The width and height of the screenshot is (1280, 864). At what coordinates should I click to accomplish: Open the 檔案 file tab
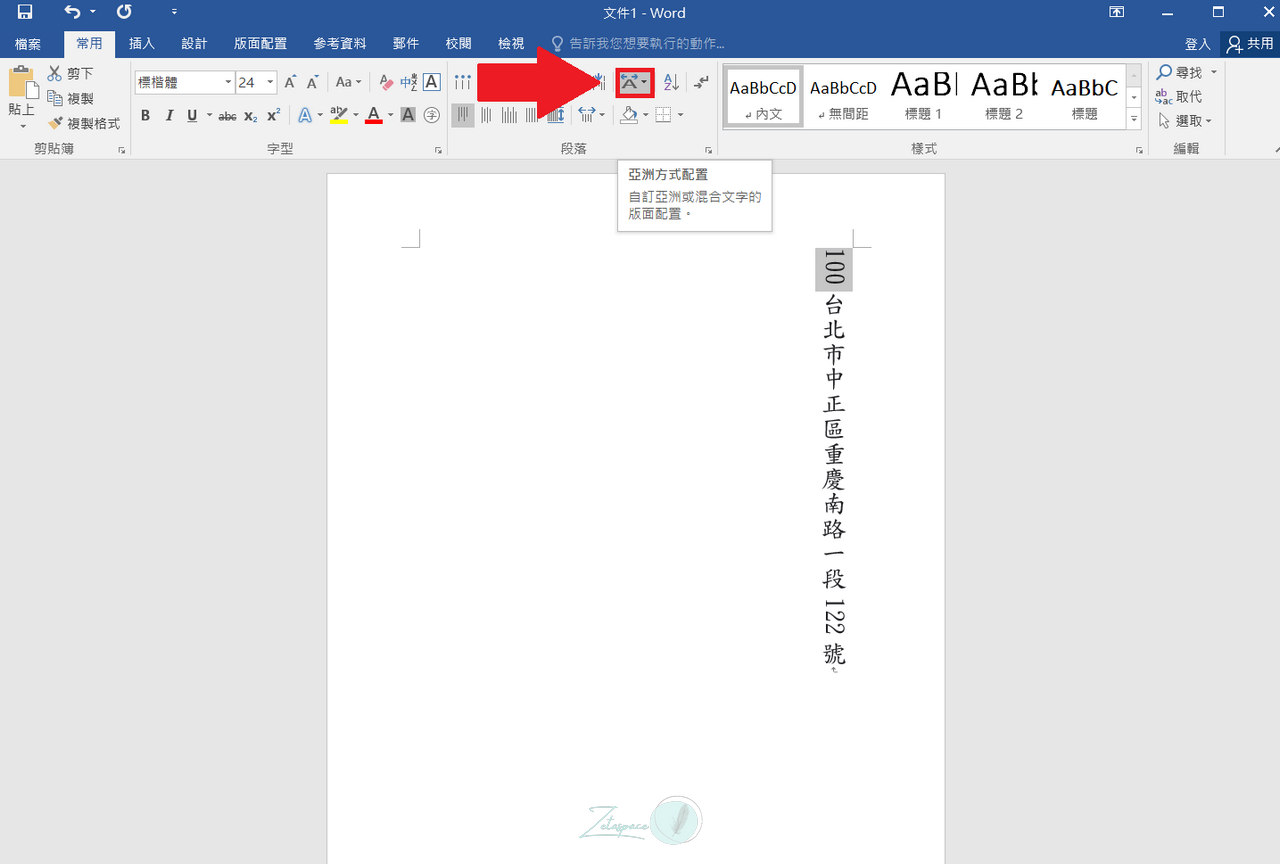point(28,44)
